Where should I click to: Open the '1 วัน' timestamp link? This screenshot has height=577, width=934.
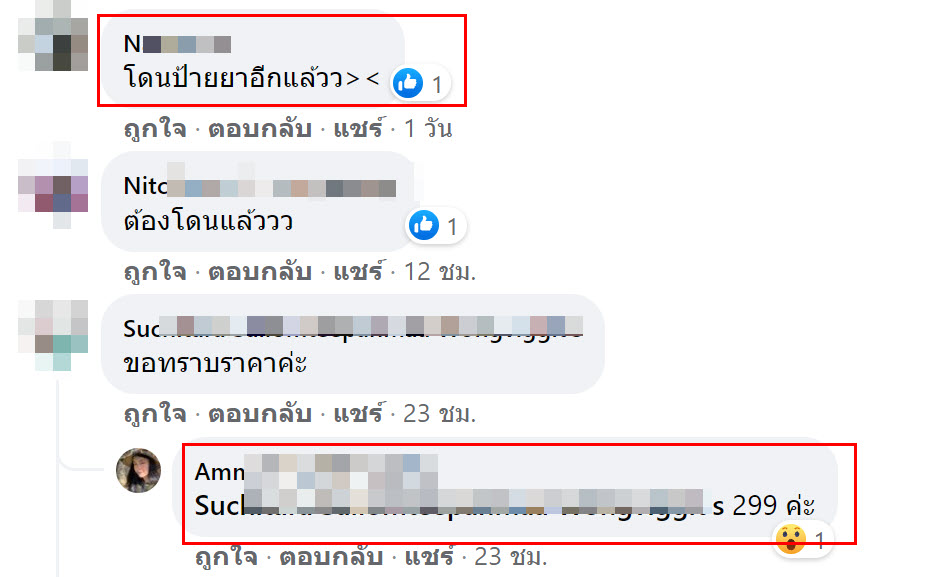pos(428,129)
